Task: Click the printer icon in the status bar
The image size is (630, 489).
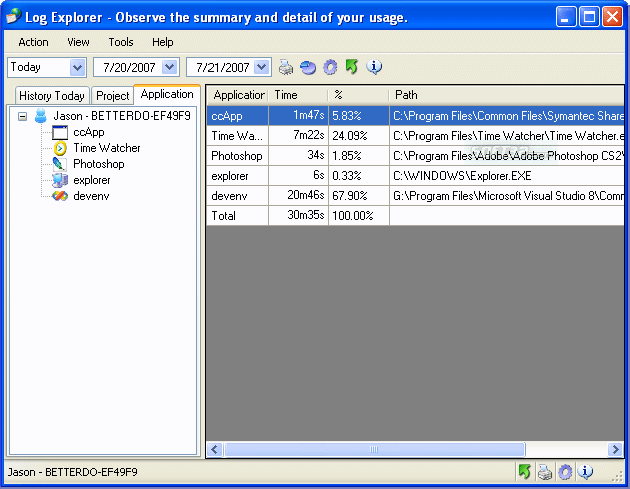Action: point(545,472)
